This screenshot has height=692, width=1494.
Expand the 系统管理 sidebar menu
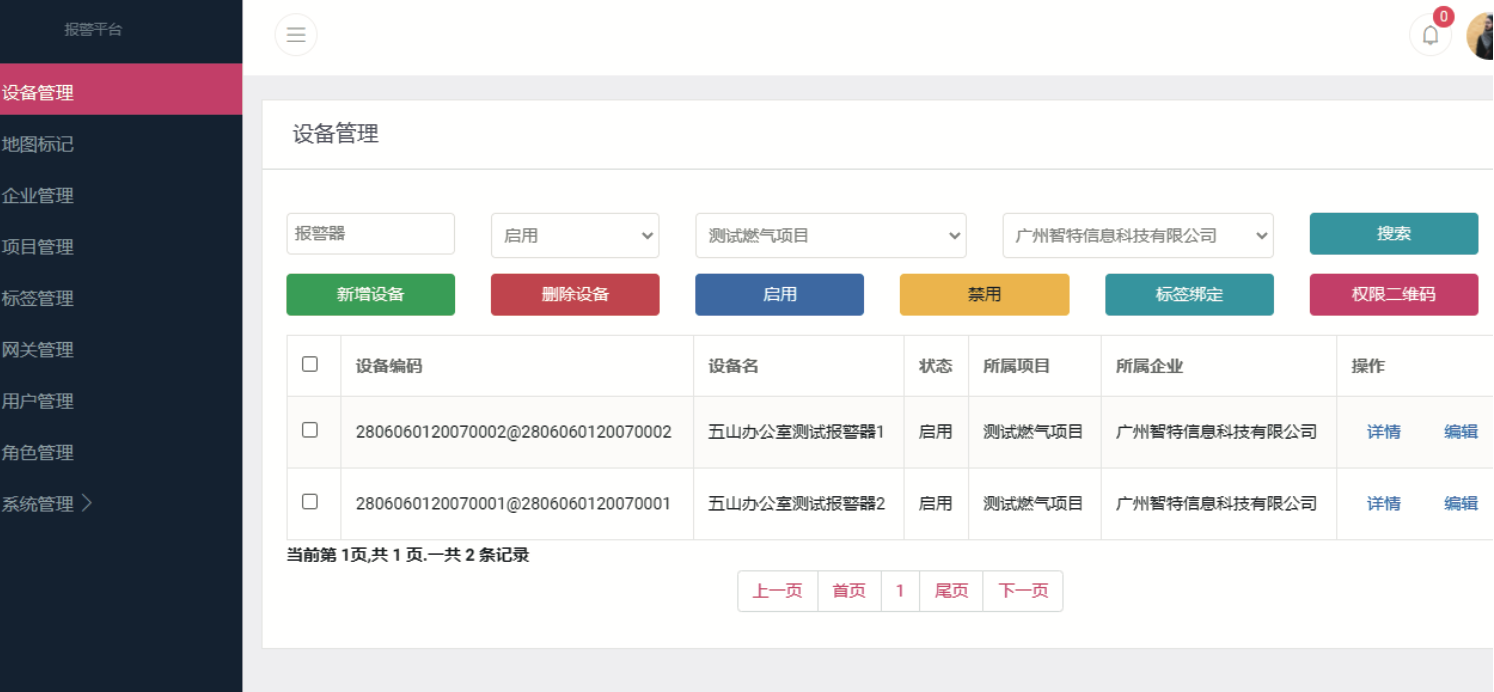[x=47, y=504]
